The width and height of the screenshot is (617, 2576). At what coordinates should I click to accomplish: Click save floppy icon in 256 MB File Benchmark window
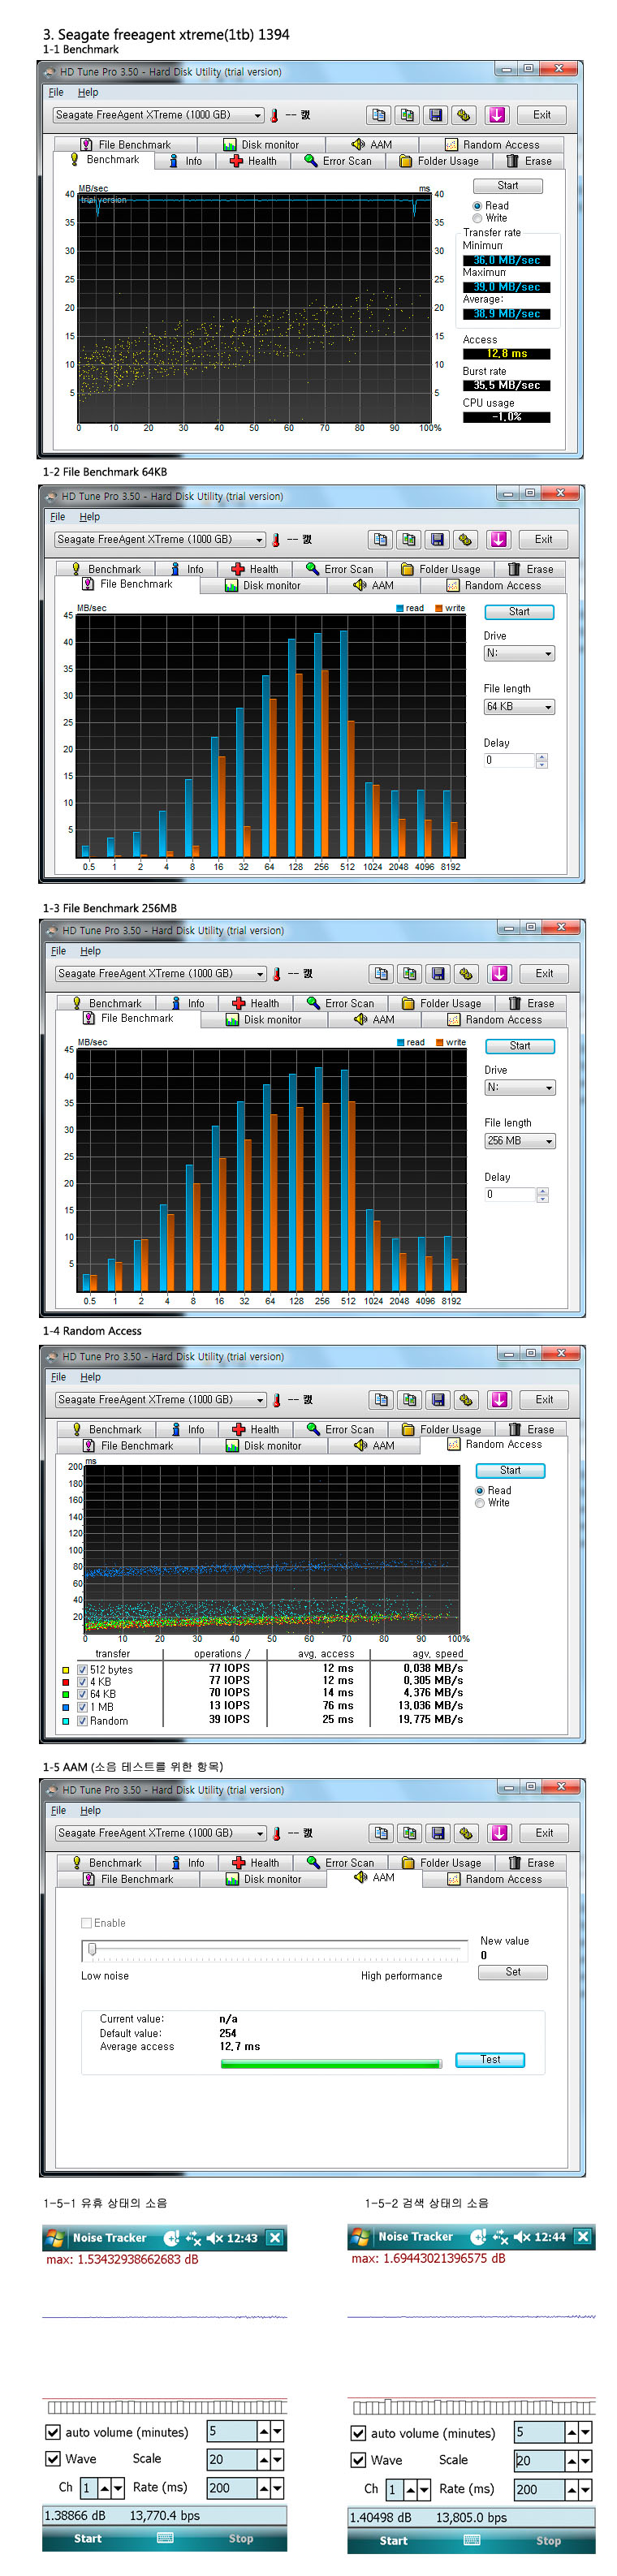pyautogui.click(x=438, y=973)
